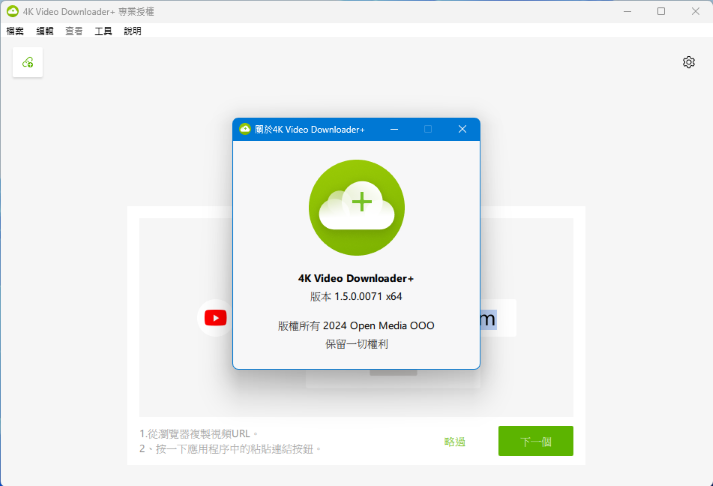Open settings via the gear icon
The height and width of the screenshot is (486, 713).
click(x=689, y=62)
